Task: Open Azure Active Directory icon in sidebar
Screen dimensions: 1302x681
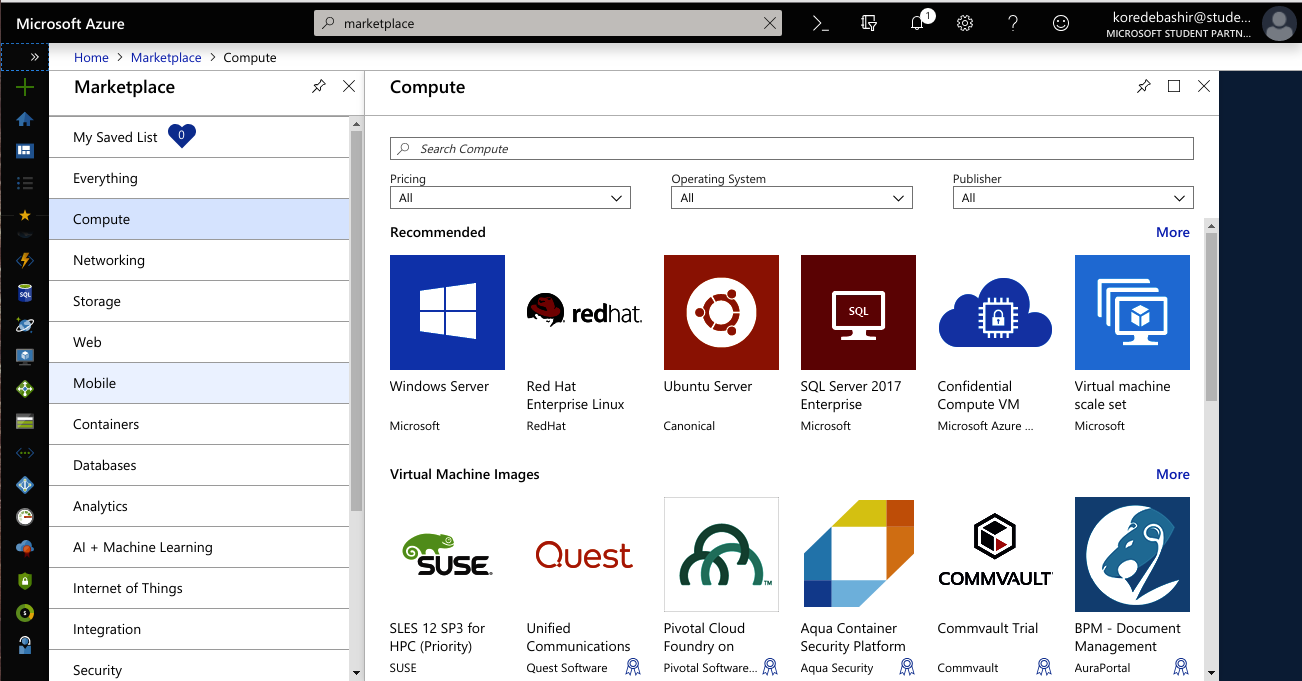Action: coord(25,485)
